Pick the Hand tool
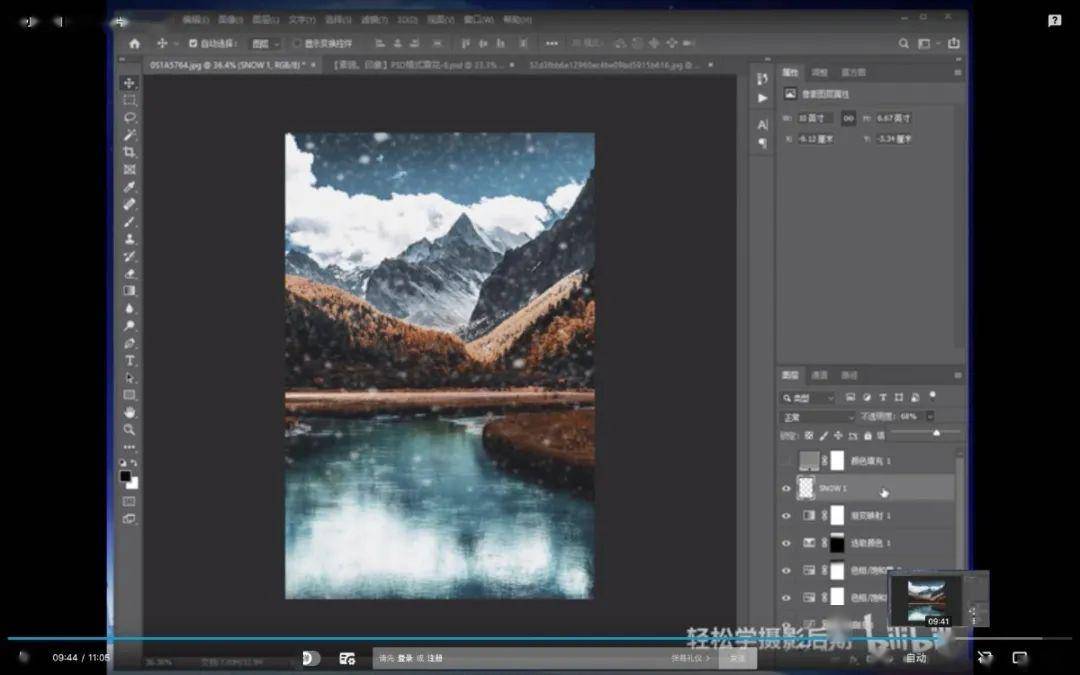 point(129,412)
